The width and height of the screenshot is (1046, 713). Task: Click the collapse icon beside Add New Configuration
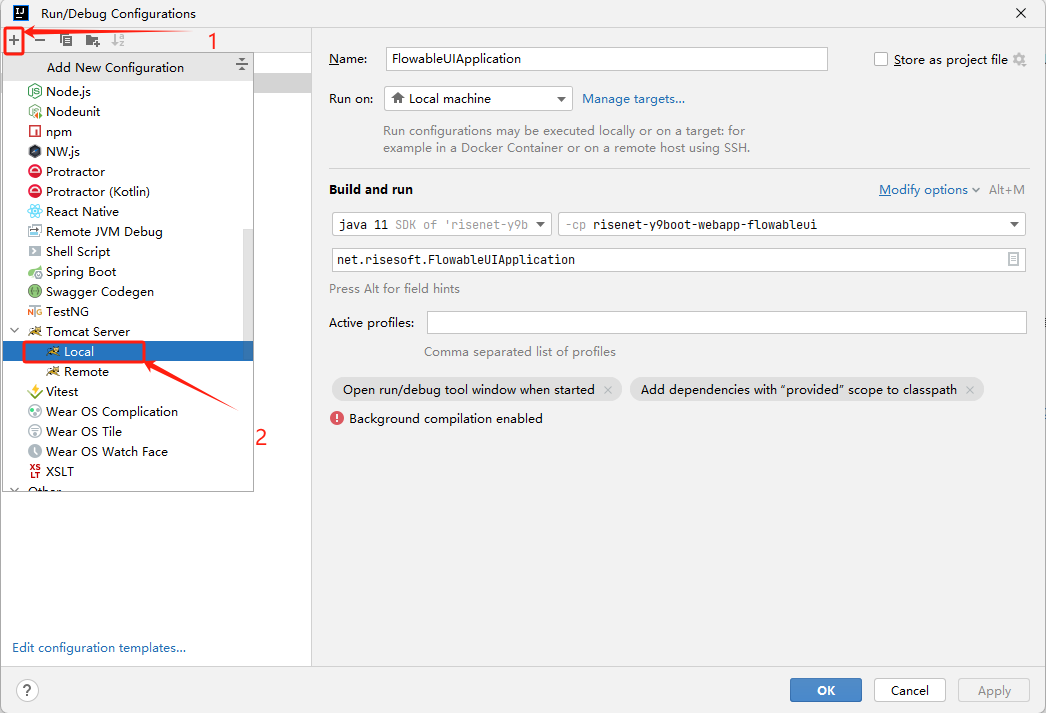click(241, 65)
